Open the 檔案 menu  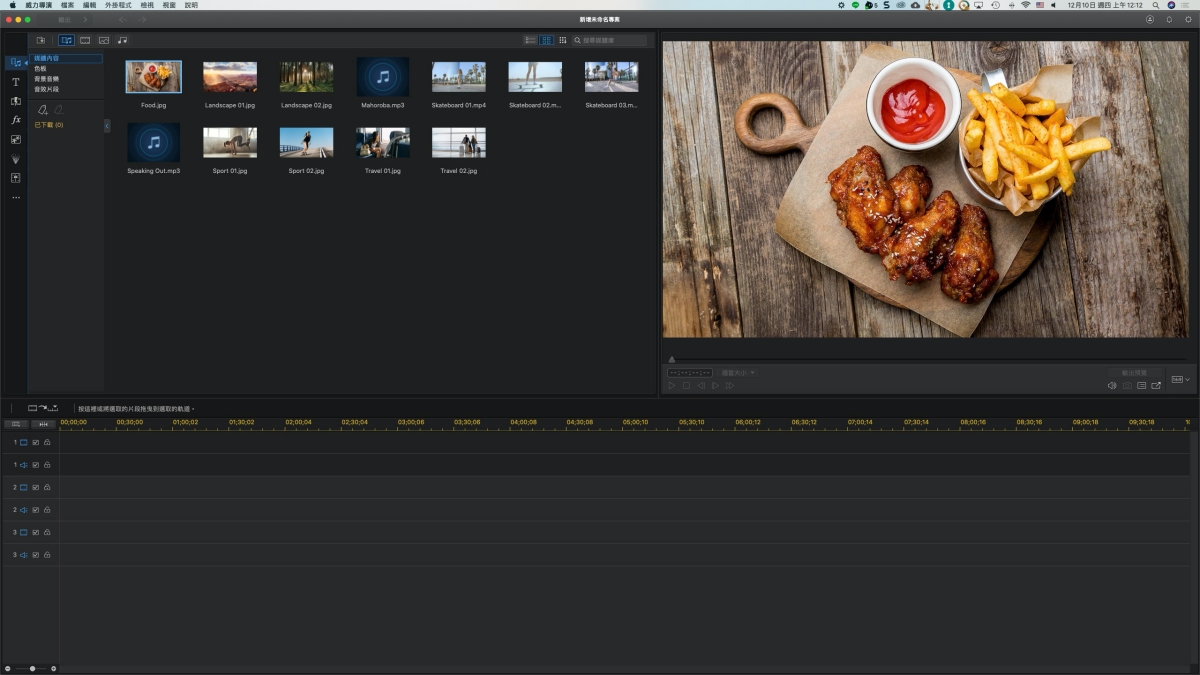pyautogui.click(x=67, y=5)
